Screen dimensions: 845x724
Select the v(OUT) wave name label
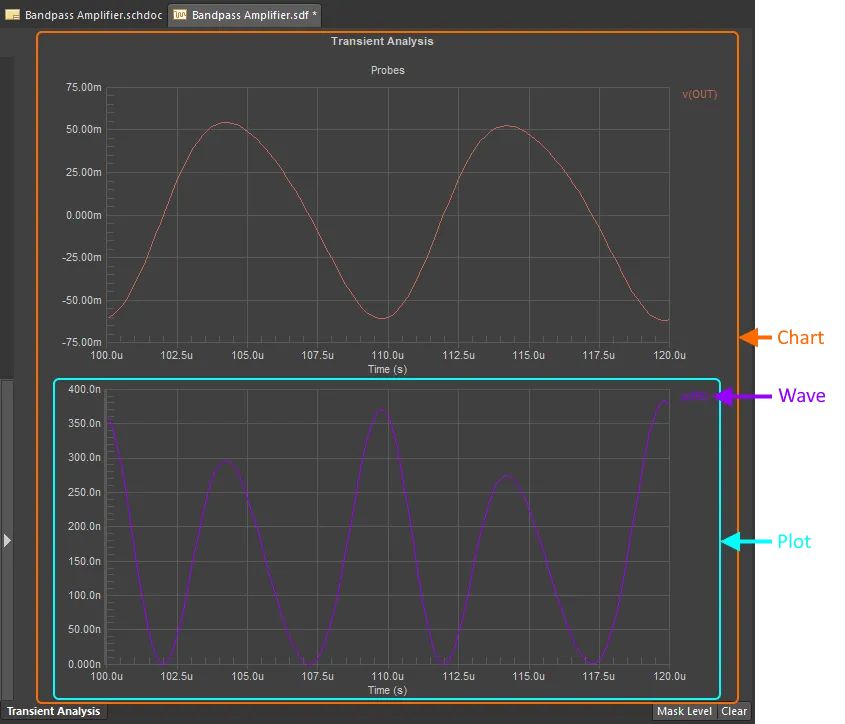click(699, 94)
